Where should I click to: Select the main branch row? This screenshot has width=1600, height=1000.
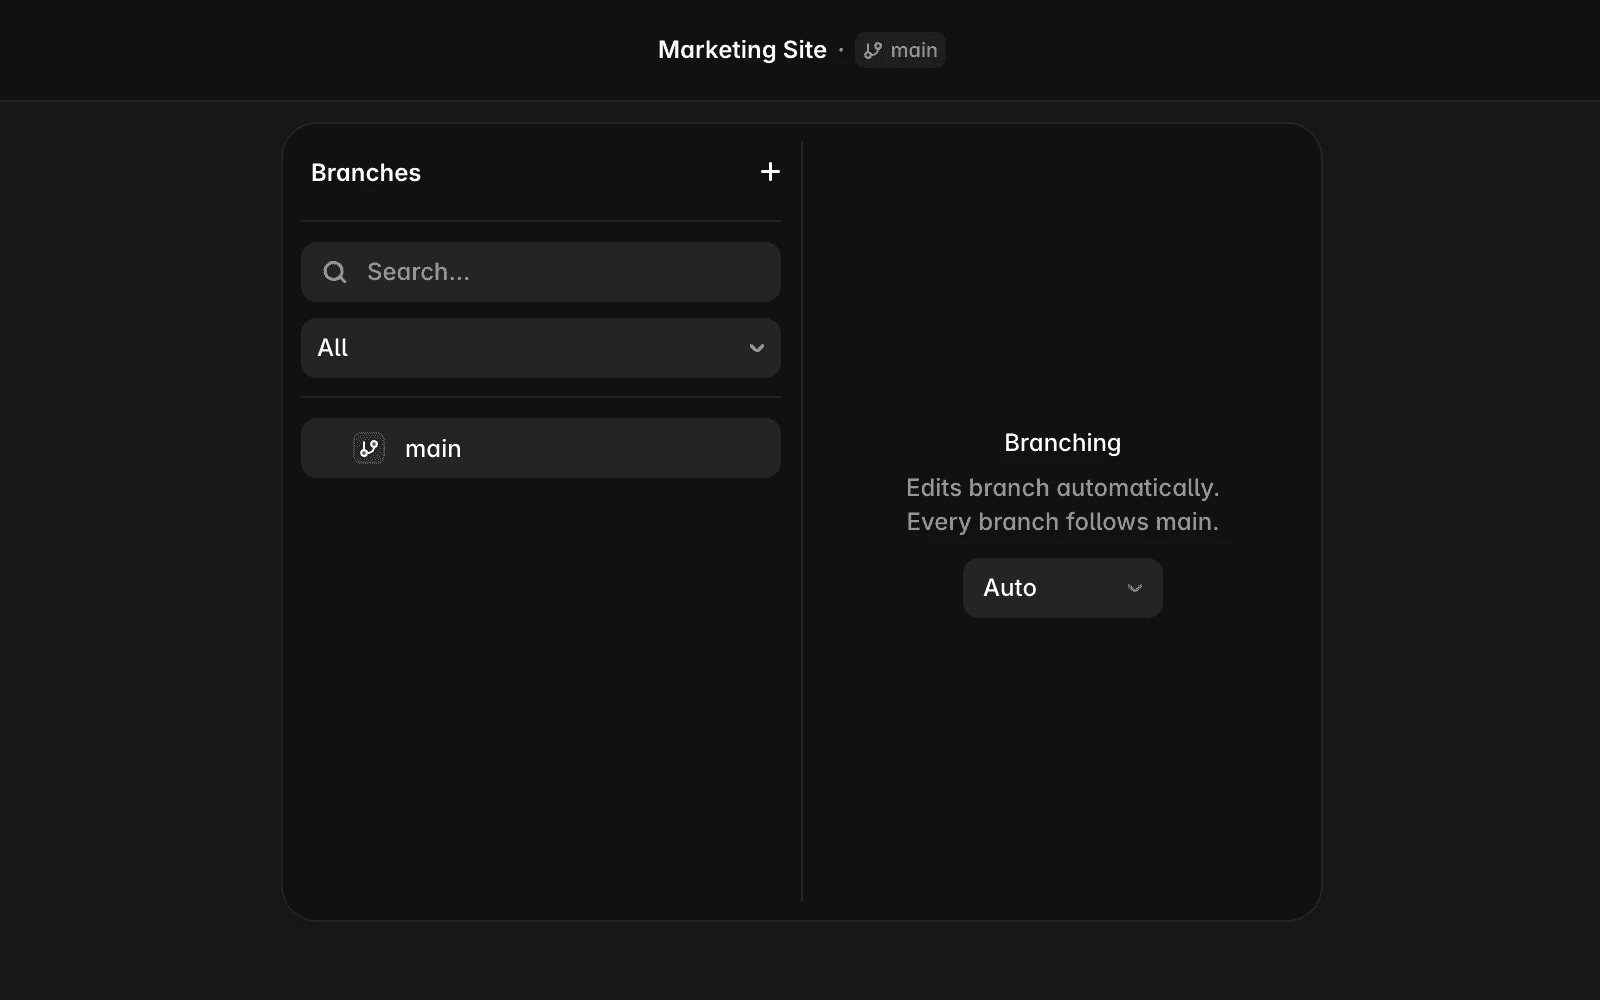click(541, 448)
